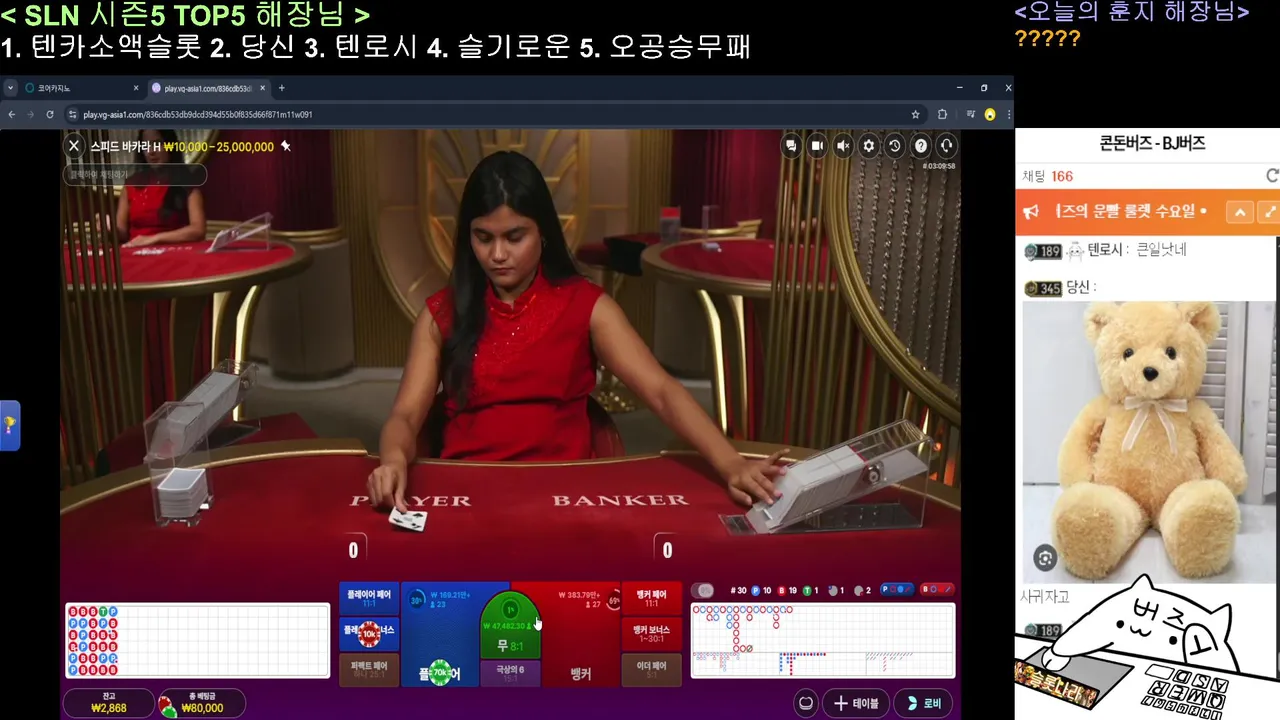Expand the chat announcement with the diagonal arrow icon
The width and height of the screenshot is (1280, 720).
click(1270, 212)
